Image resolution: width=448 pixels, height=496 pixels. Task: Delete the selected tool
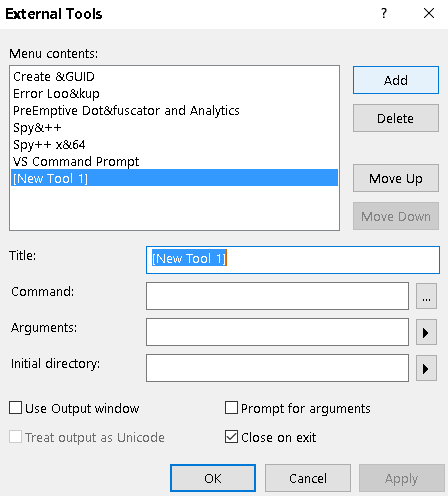[x=396, y=118]
